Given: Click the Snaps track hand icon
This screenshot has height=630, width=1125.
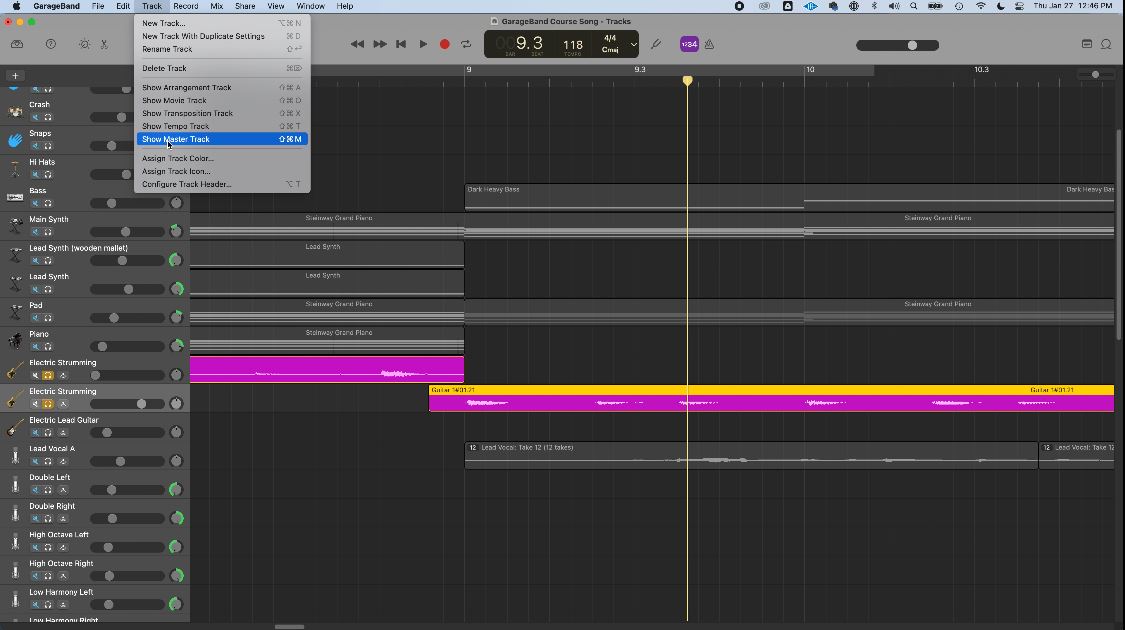Looking at the screenshot, I should click(x=15, y=140).
